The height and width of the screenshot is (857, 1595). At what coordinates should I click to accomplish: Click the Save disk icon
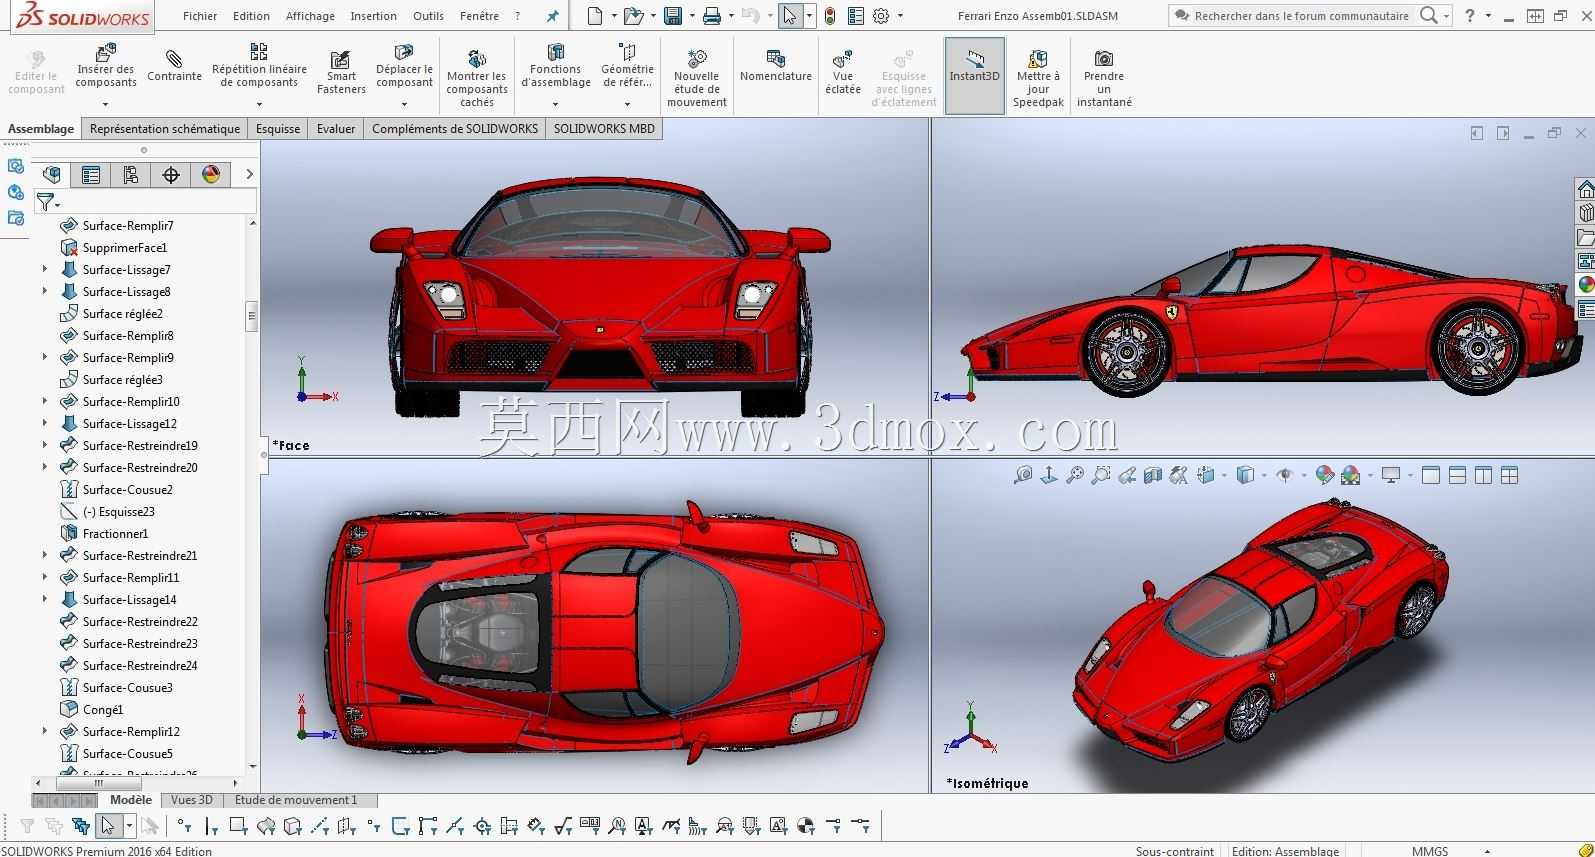click(x=673, y=16)
